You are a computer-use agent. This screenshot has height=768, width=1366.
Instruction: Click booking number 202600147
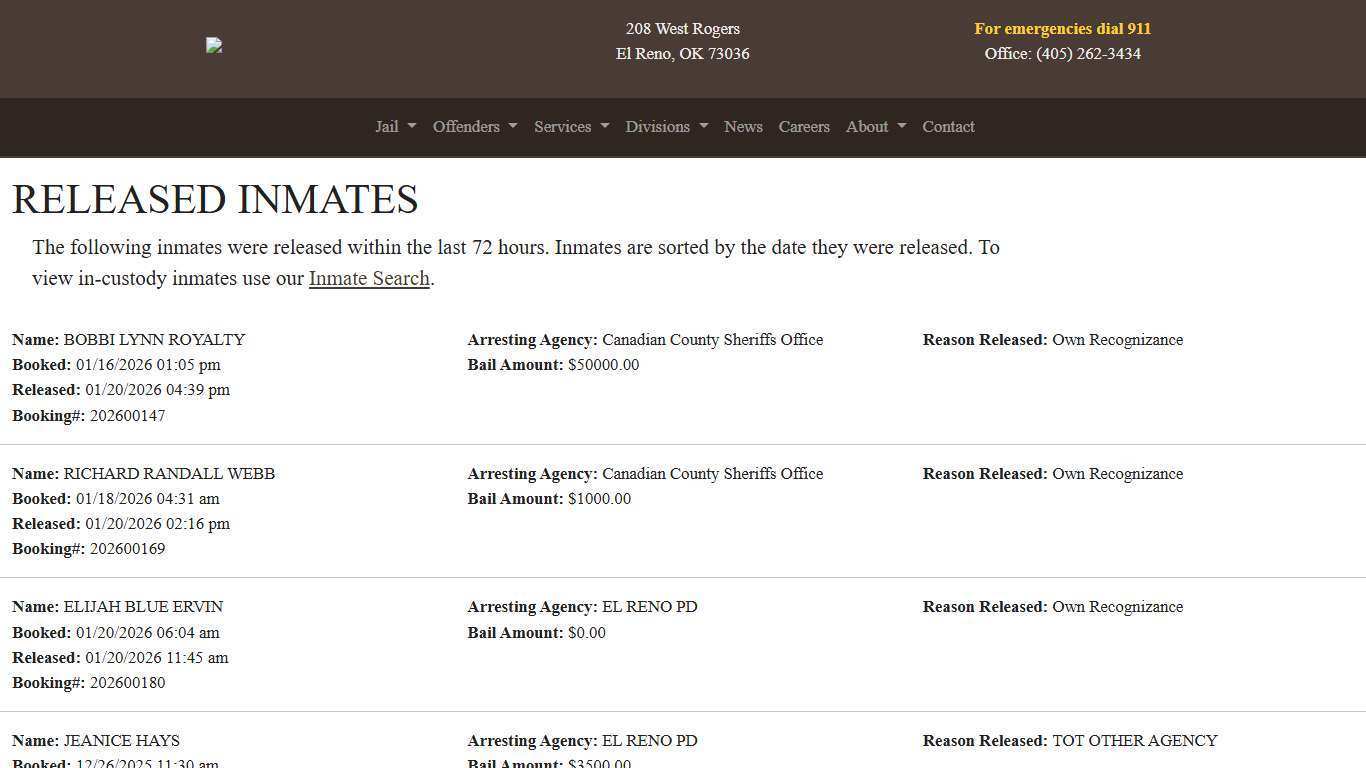(x=127, y=416)
